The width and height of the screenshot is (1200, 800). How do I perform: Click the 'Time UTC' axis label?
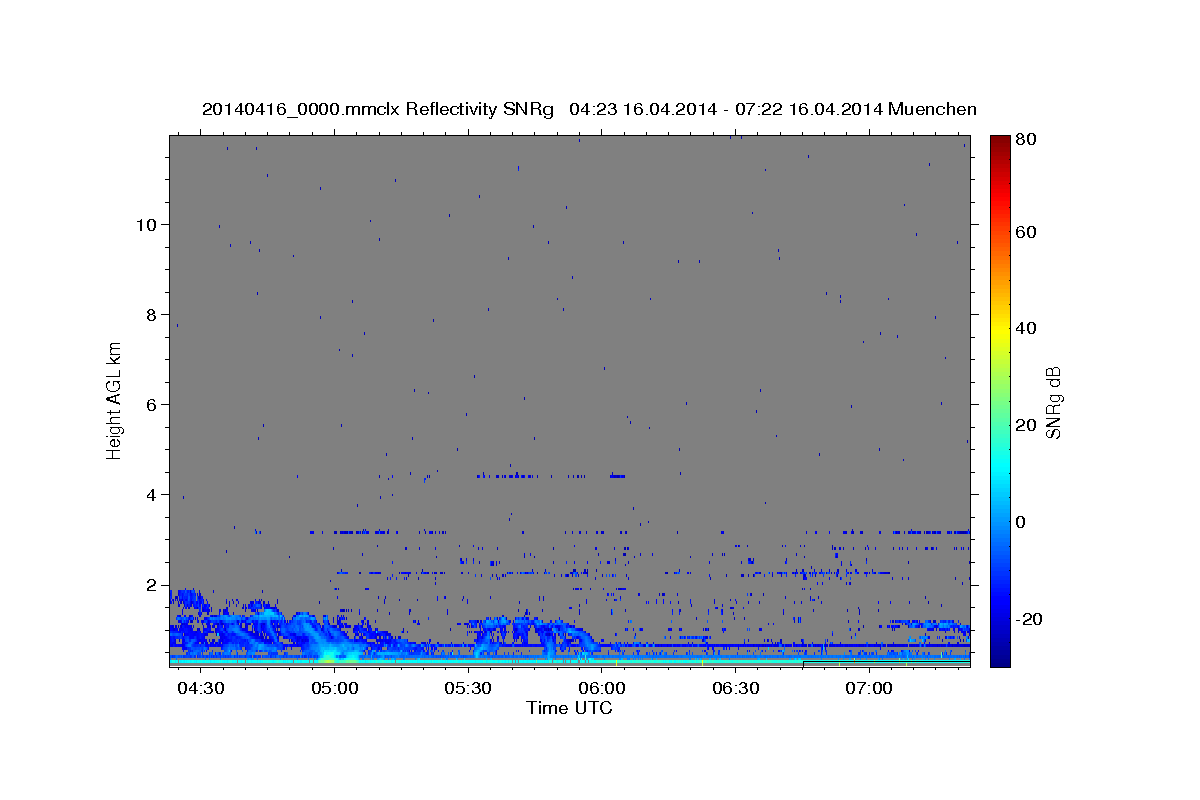569,708
